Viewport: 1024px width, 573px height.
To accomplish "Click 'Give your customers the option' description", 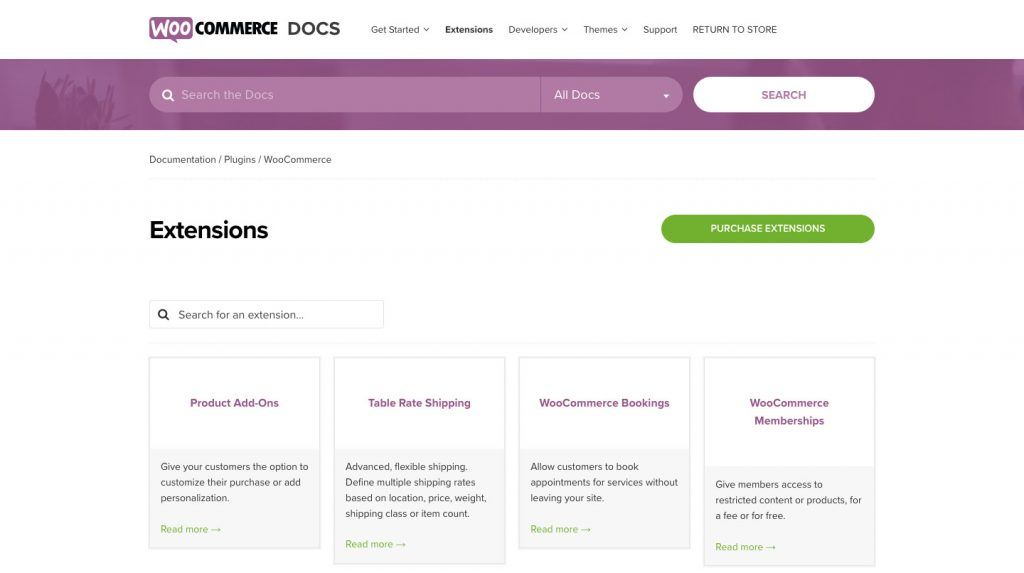I will pyautogui.click(x=234, y=482).
